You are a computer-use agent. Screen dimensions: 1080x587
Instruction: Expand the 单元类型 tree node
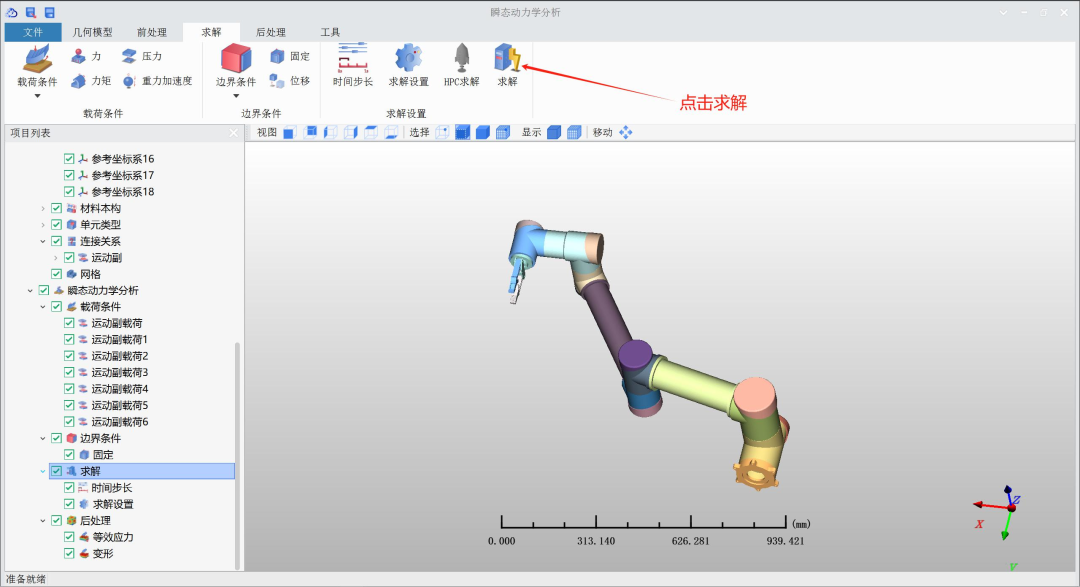[x=43, y=225]
